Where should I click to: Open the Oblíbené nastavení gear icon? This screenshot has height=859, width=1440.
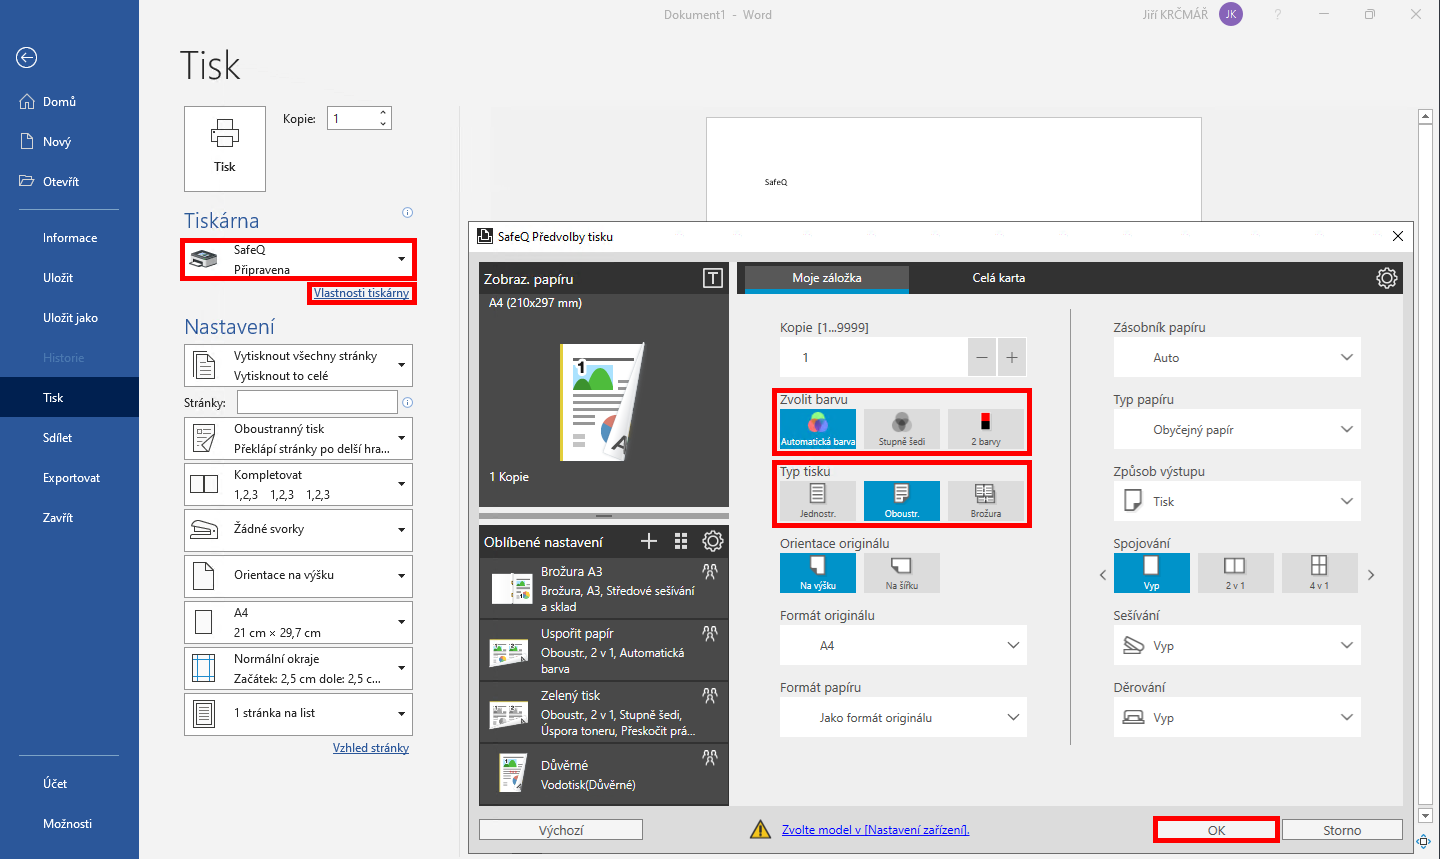[x=713, y=541]
